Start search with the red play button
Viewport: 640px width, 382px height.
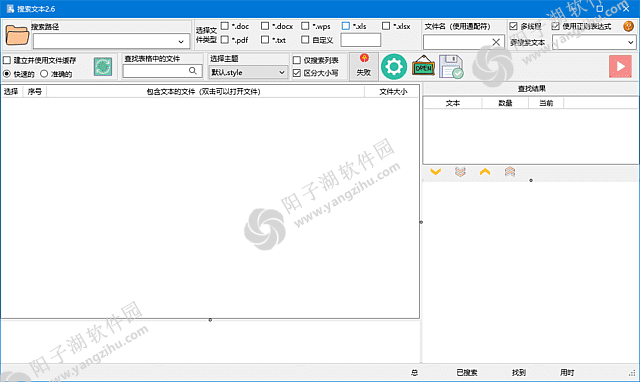coord(620,66)
